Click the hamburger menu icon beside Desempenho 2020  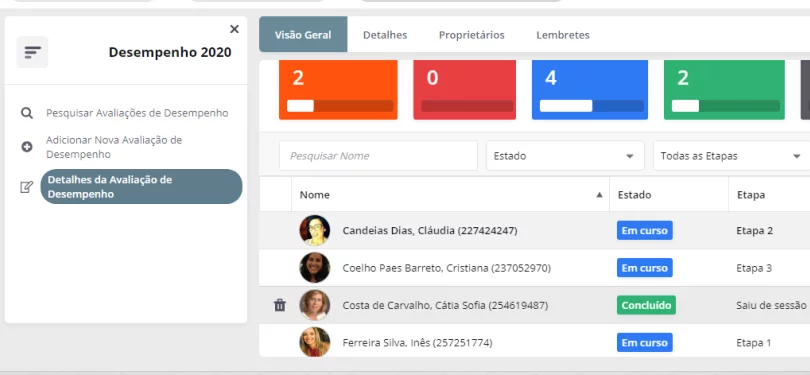click(33, 52)
